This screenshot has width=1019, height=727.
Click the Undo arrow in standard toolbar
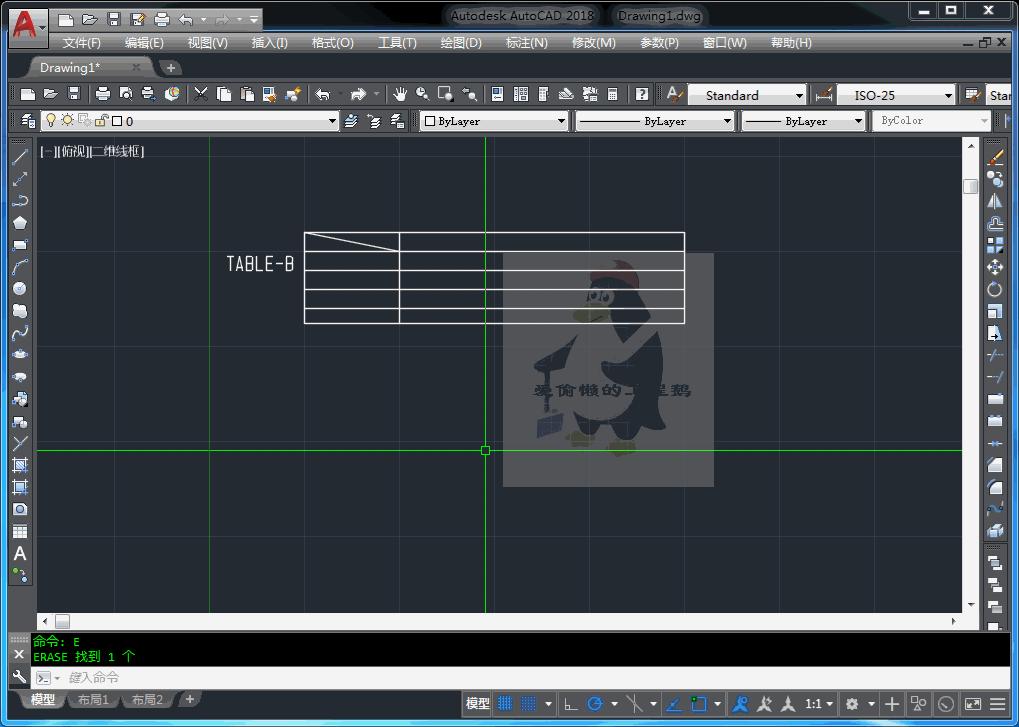click(323, 94)
